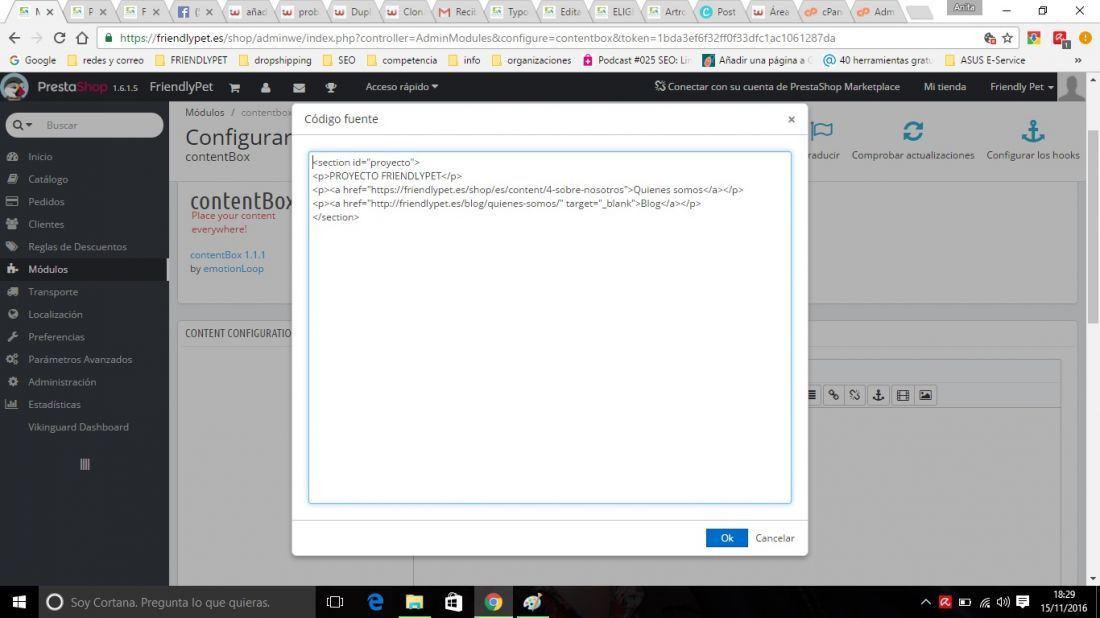Open Estadísticas in the sidebar

[54, 404]
